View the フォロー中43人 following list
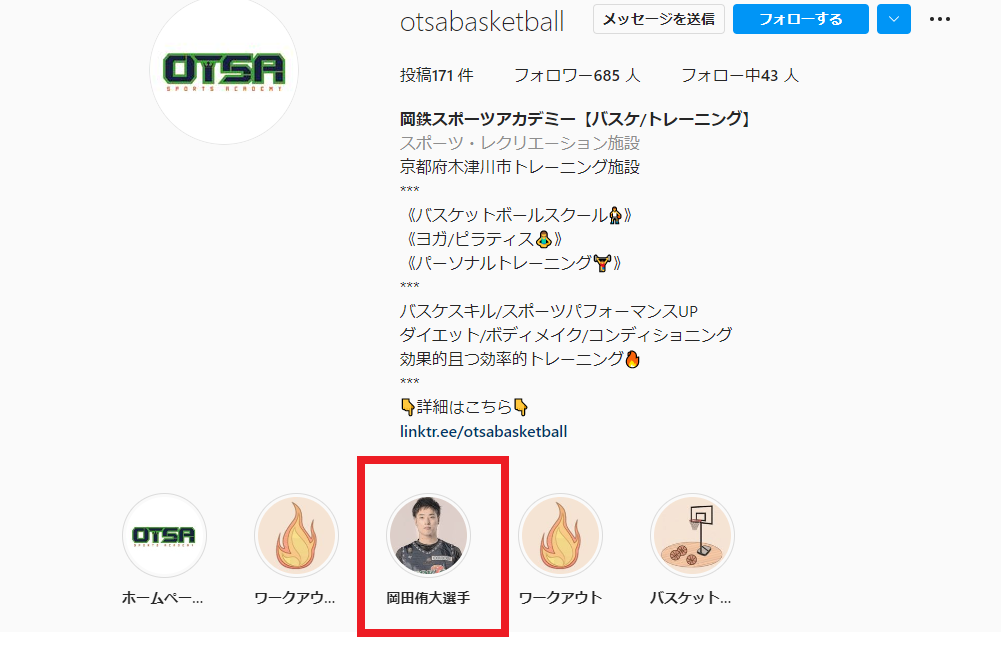The image size is (1001, 669). point(740,75)
